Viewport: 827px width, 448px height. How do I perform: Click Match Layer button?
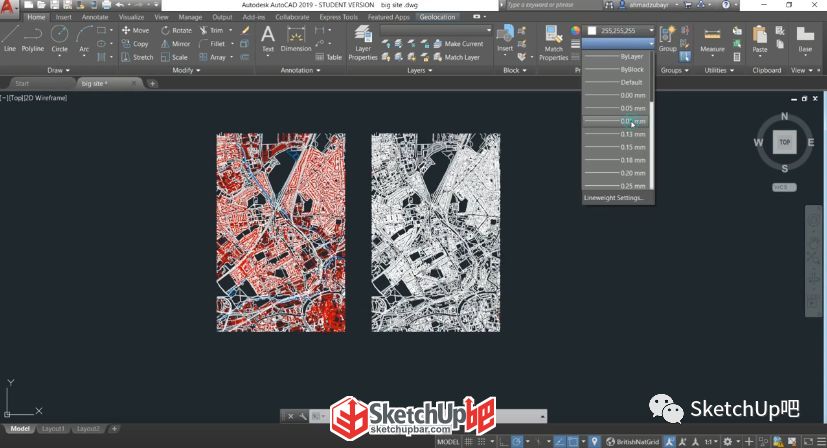pyautogui.click(x=457, y=57)
